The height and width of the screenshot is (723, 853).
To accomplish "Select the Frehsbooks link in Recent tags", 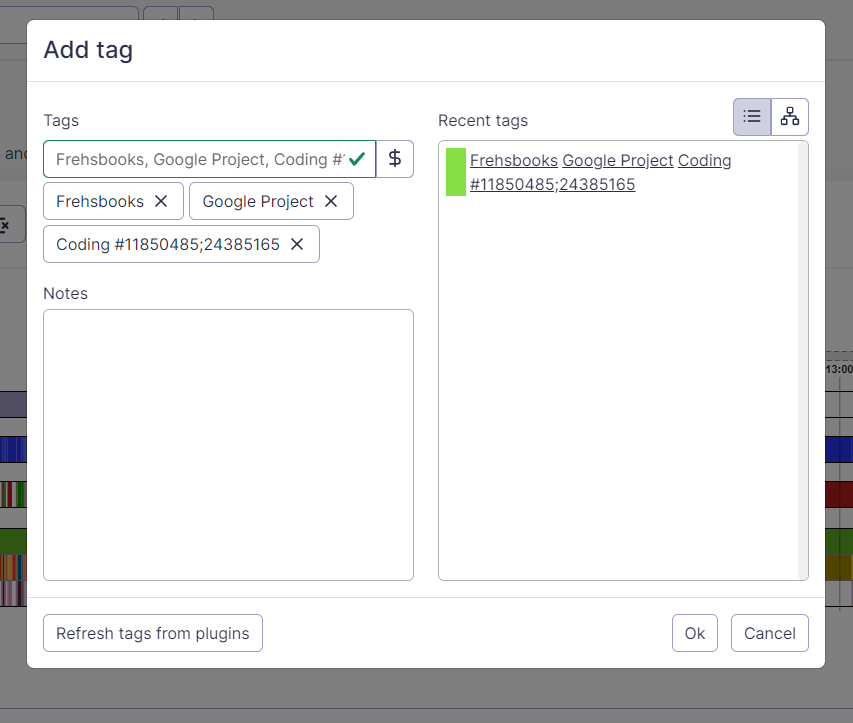I will click(513, 161).
